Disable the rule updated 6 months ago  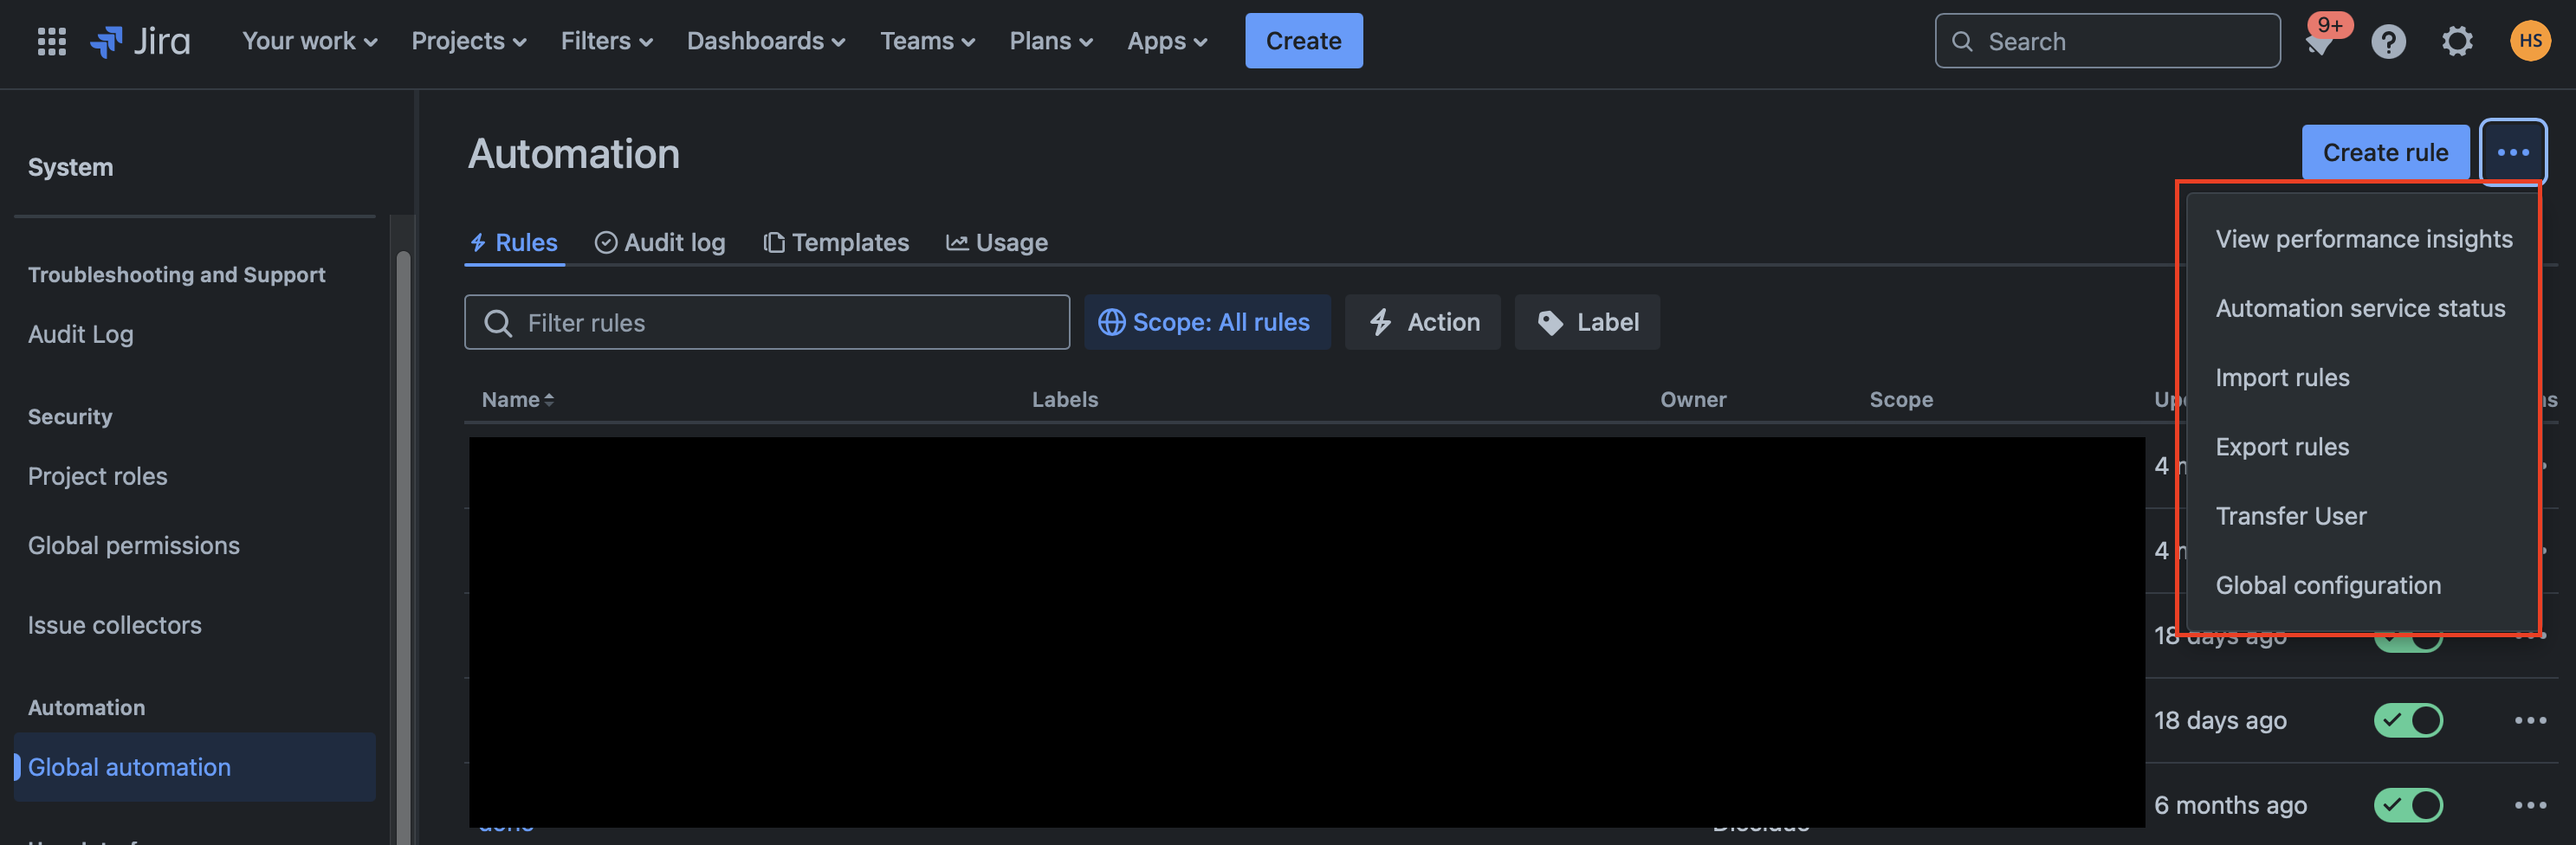2407,806
